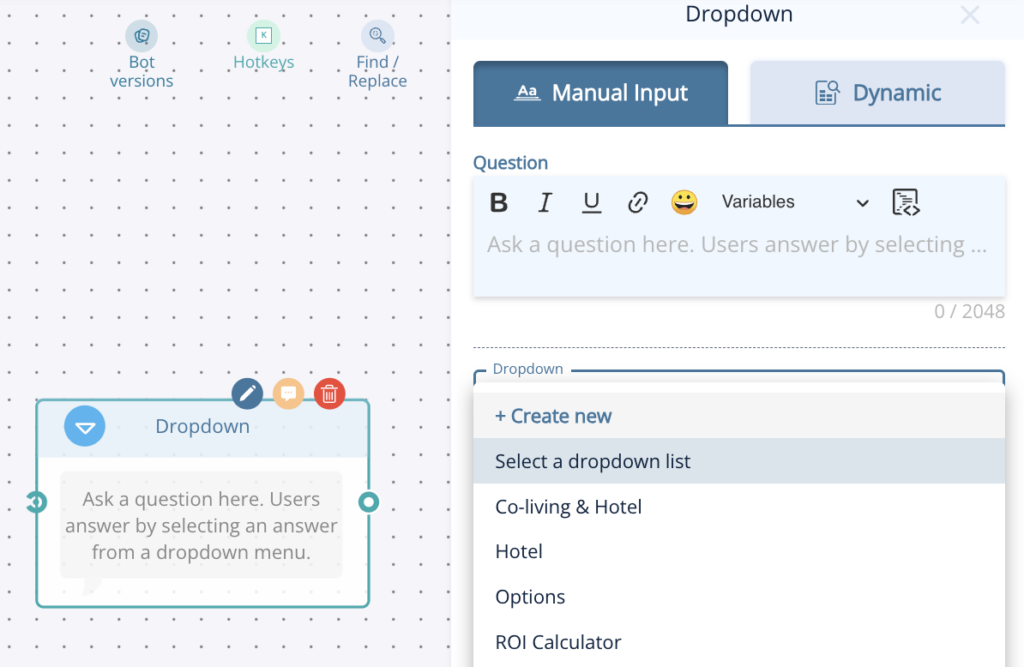Toggle italic formatting in the editor
This screenshot has height=667, width=1024.
click(x=545, y=201)
